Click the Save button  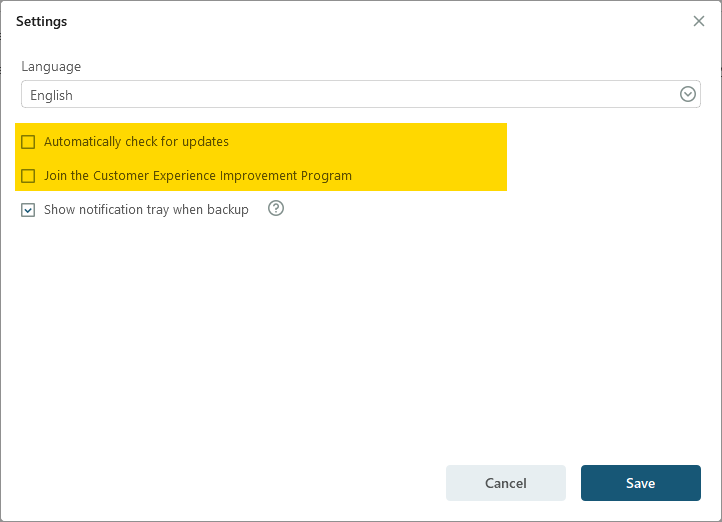coord(640,483)
